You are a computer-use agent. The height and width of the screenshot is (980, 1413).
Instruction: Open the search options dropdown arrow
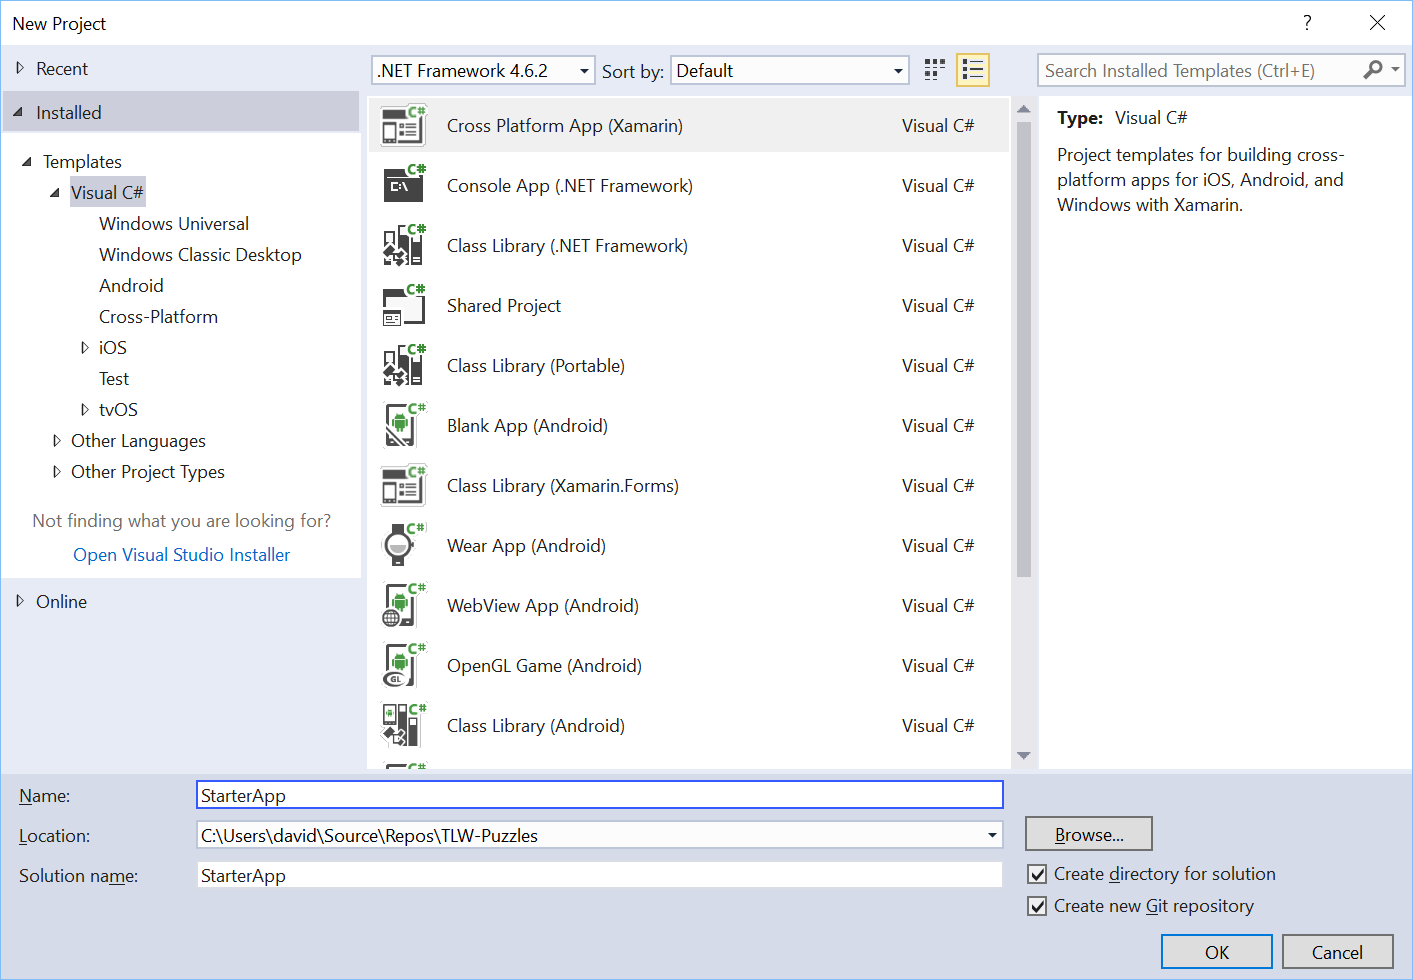coord(1395,70)
